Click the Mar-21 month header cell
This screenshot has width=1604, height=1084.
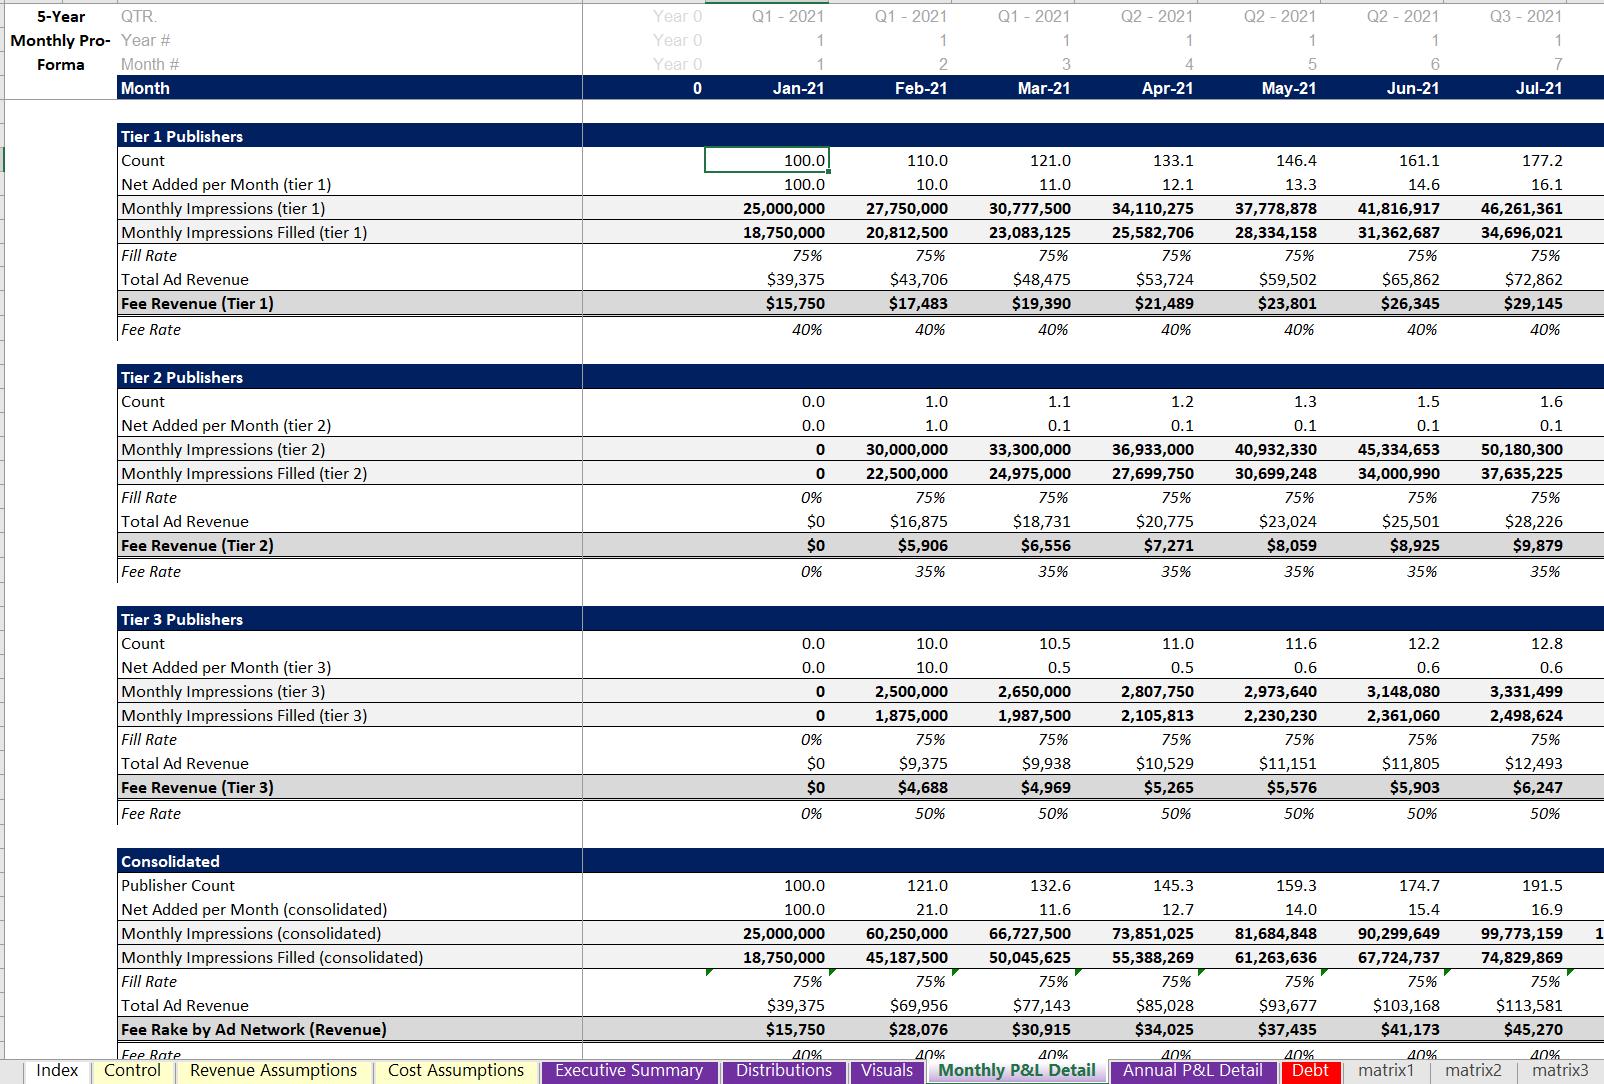[x=1013, y=88]
